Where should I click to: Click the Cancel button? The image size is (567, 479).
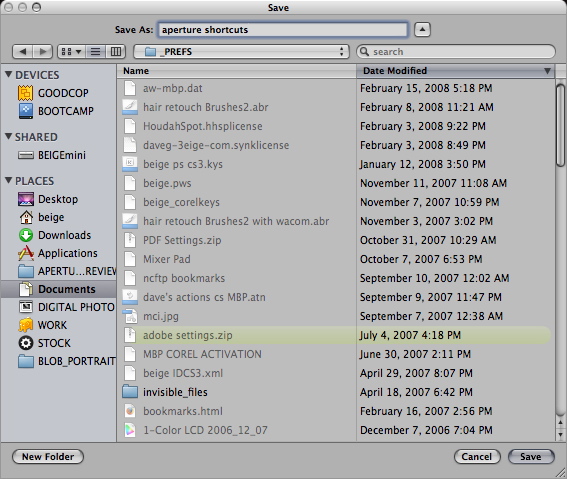point(477,457)
